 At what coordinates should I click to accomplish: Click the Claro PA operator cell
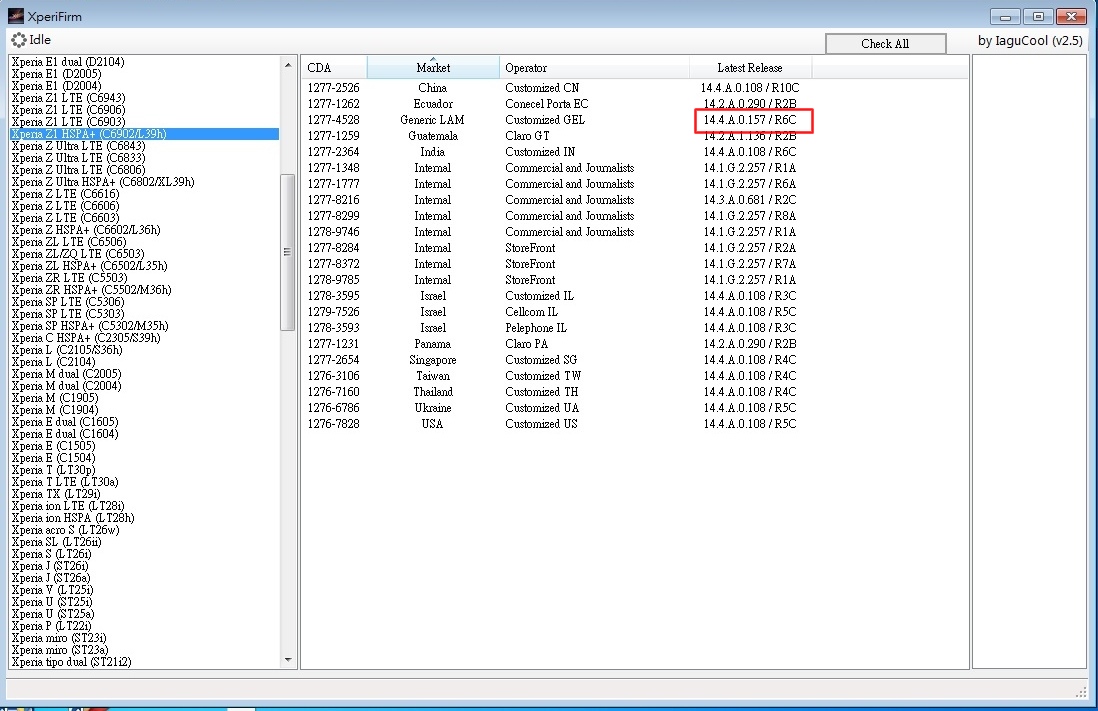tap(527, 344)
